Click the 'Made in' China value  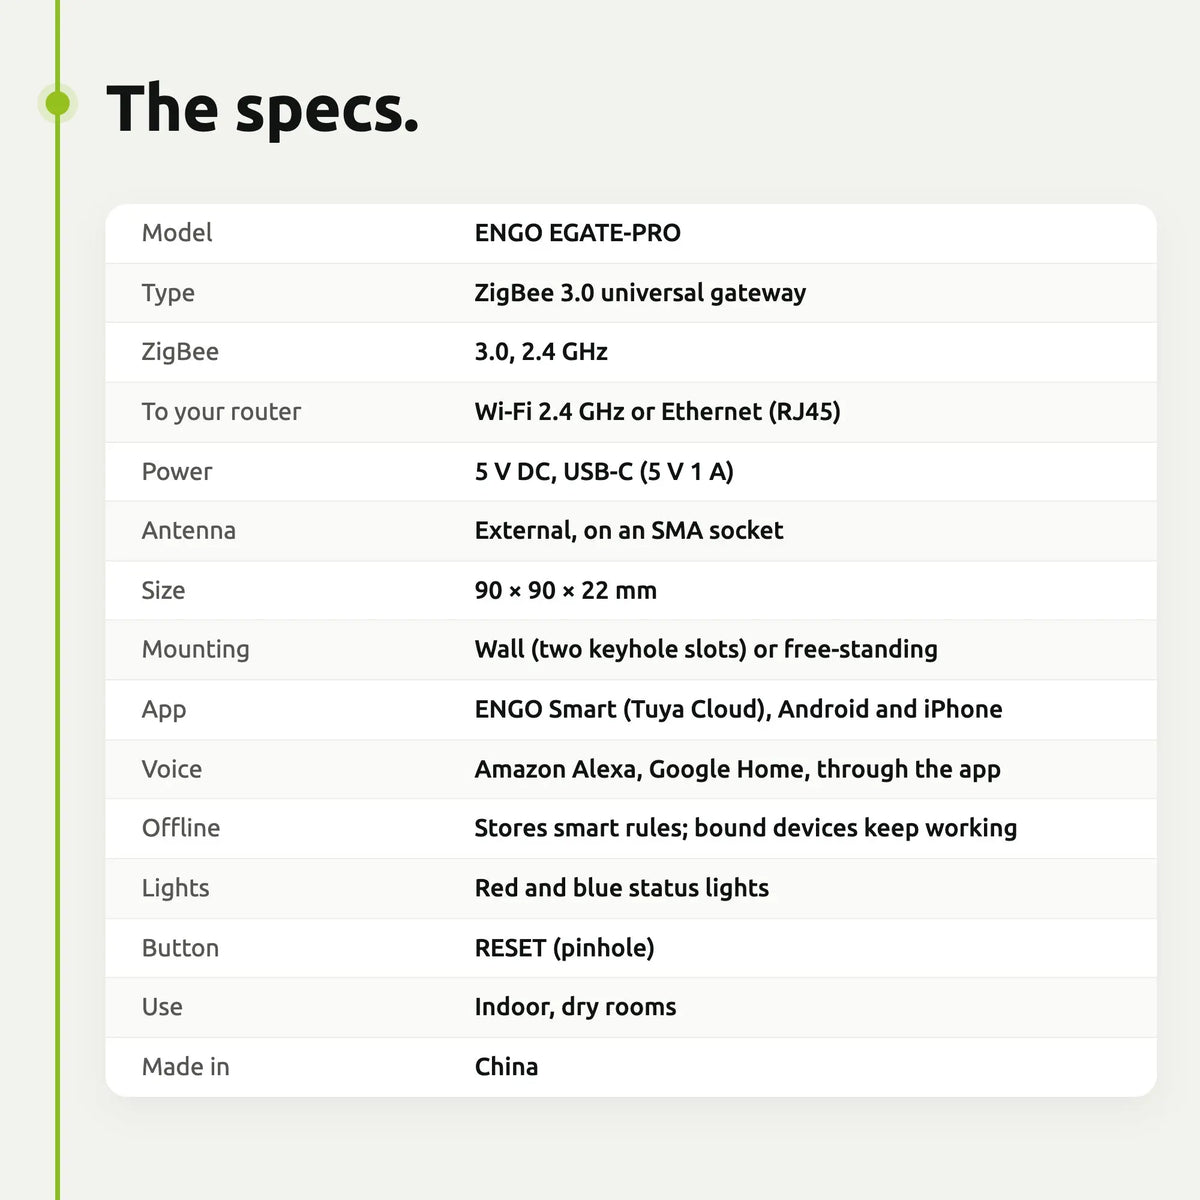506,1067
